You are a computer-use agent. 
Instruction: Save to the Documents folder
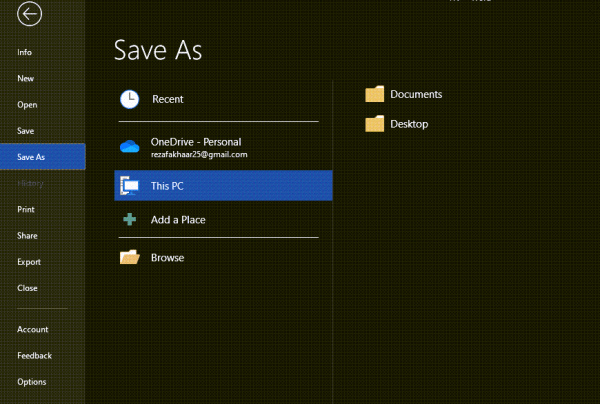tap(416, 94)
